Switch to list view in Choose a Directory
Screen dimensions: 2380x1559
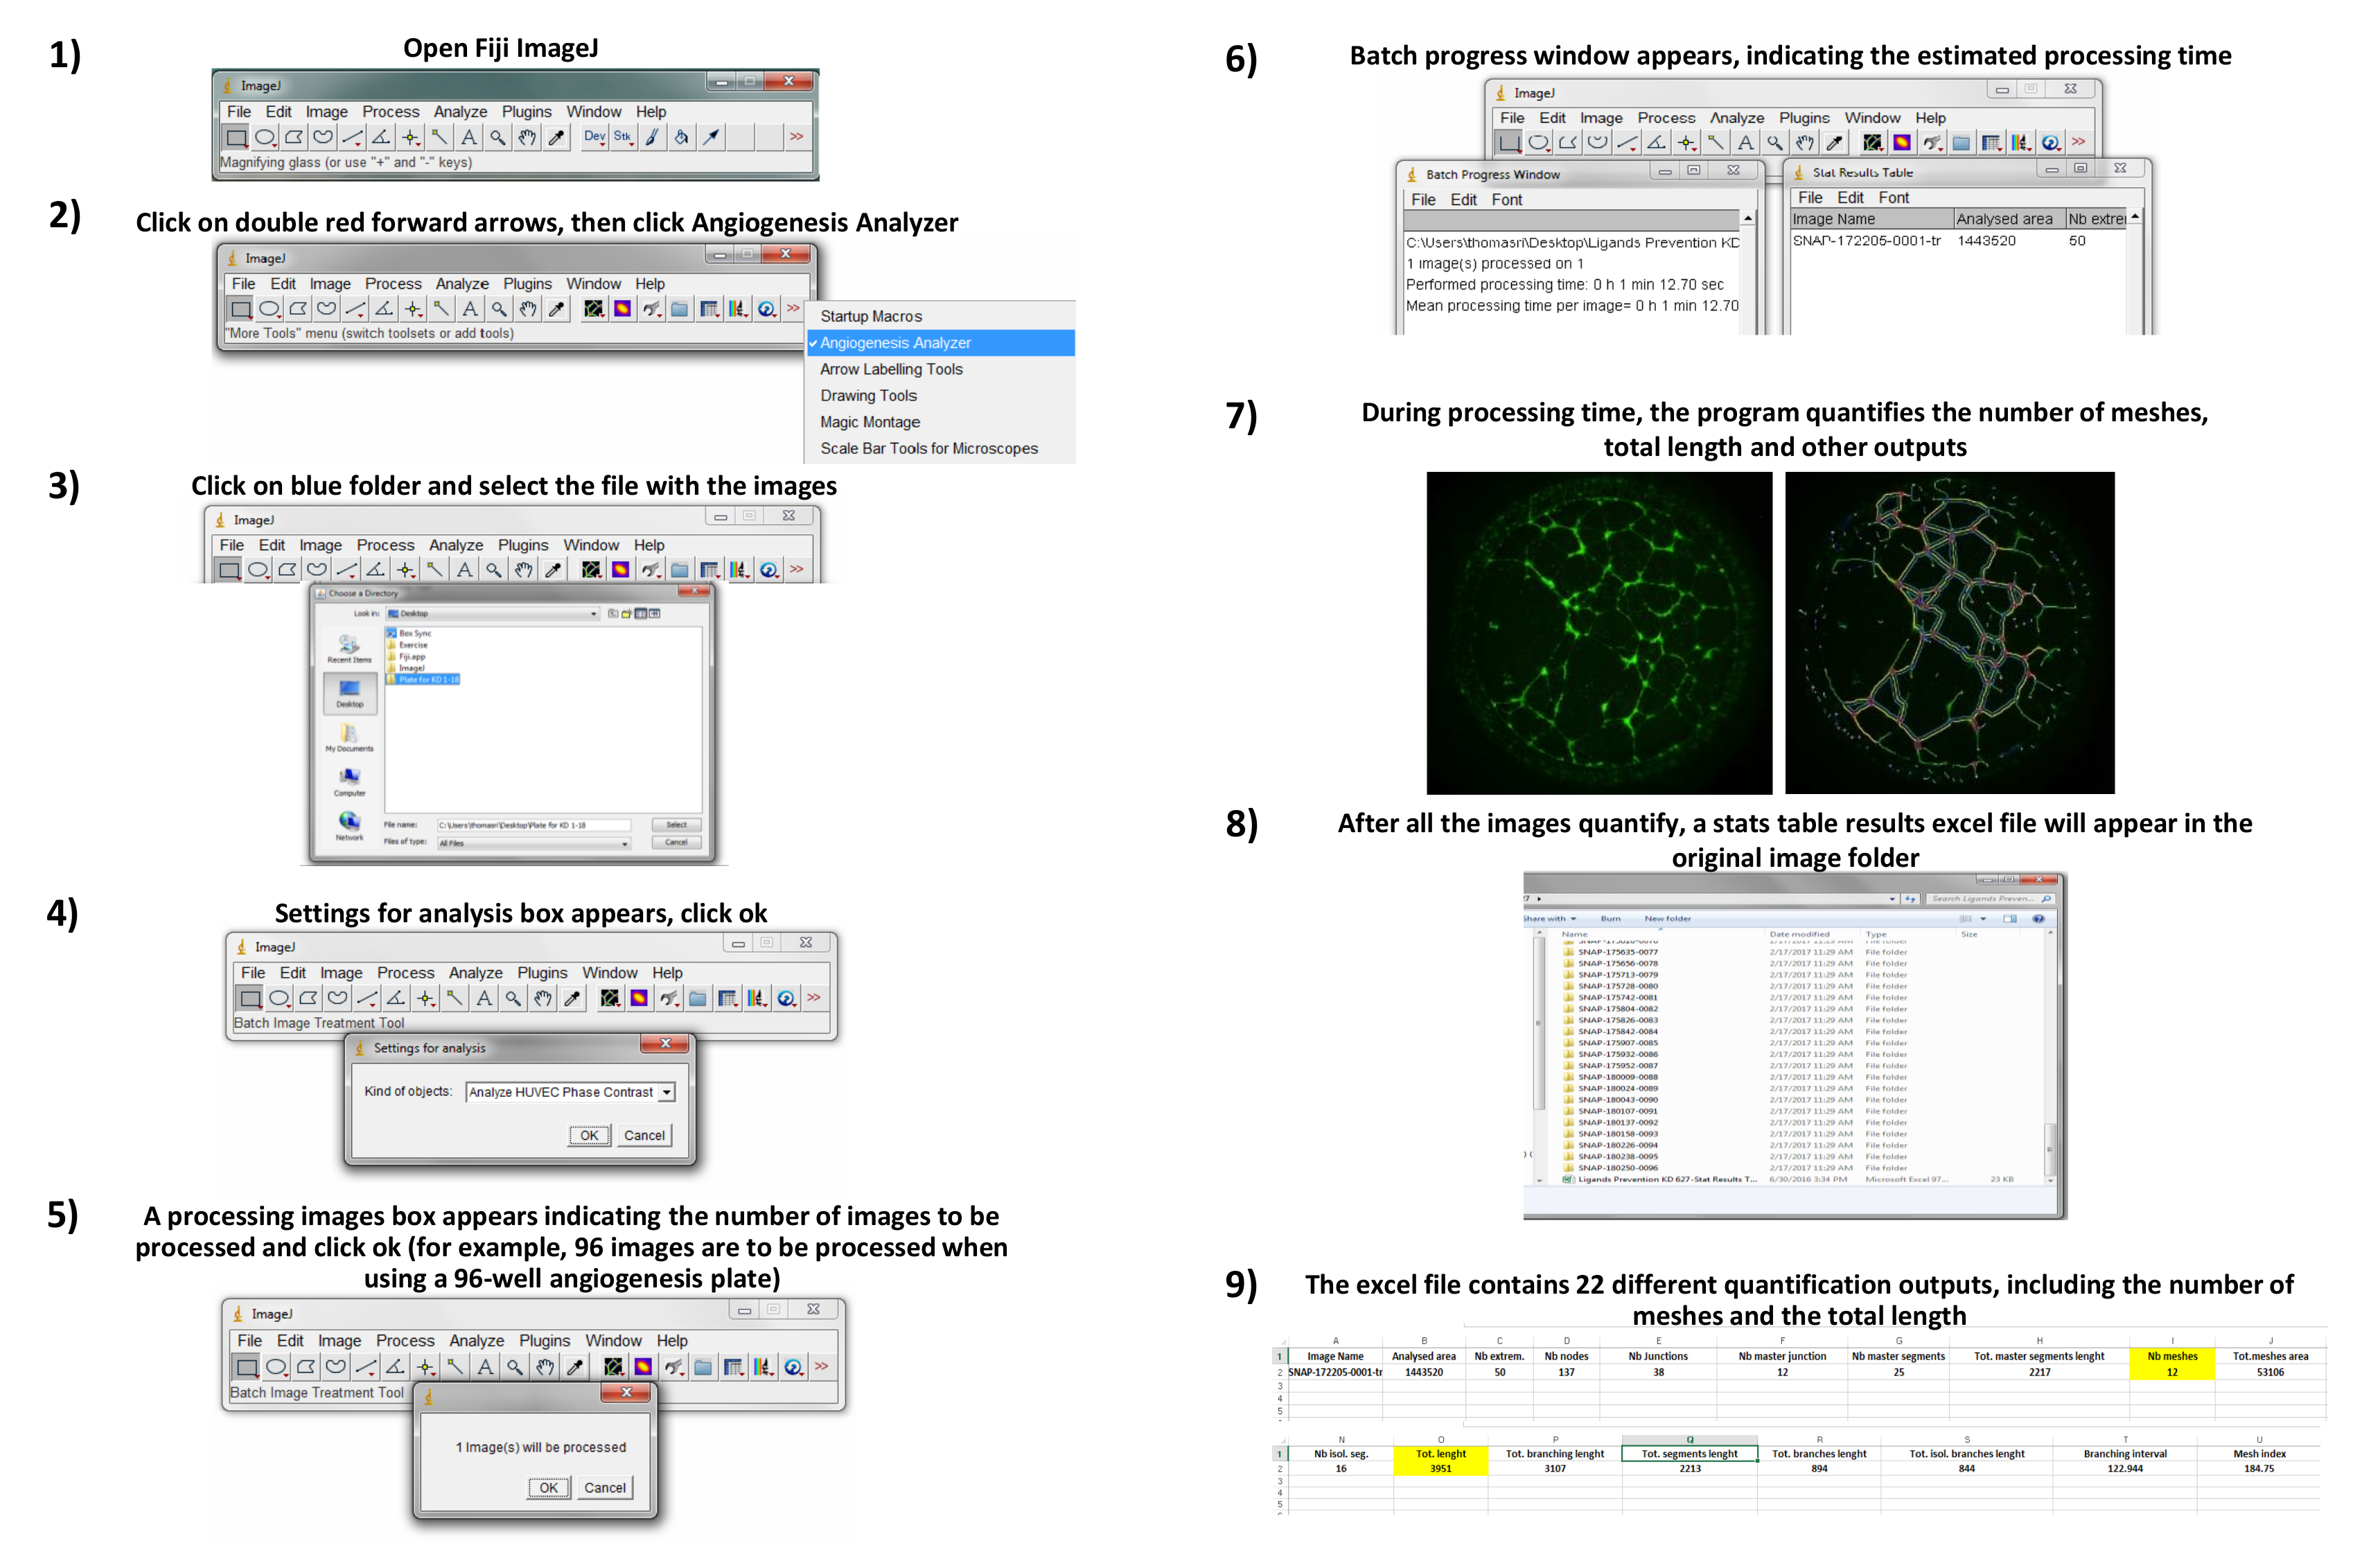coord(641,614)
